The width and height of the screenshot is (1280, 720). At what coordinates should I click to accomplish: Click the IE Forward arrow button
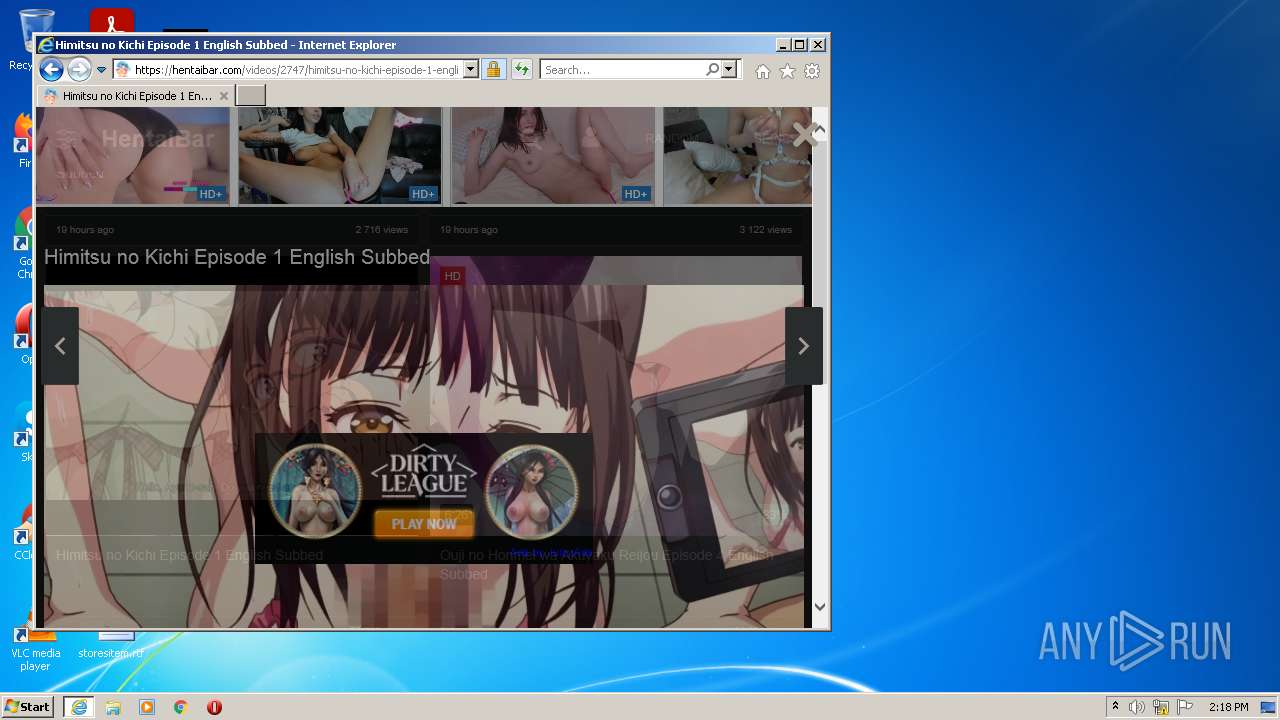(x=79, y=69)
